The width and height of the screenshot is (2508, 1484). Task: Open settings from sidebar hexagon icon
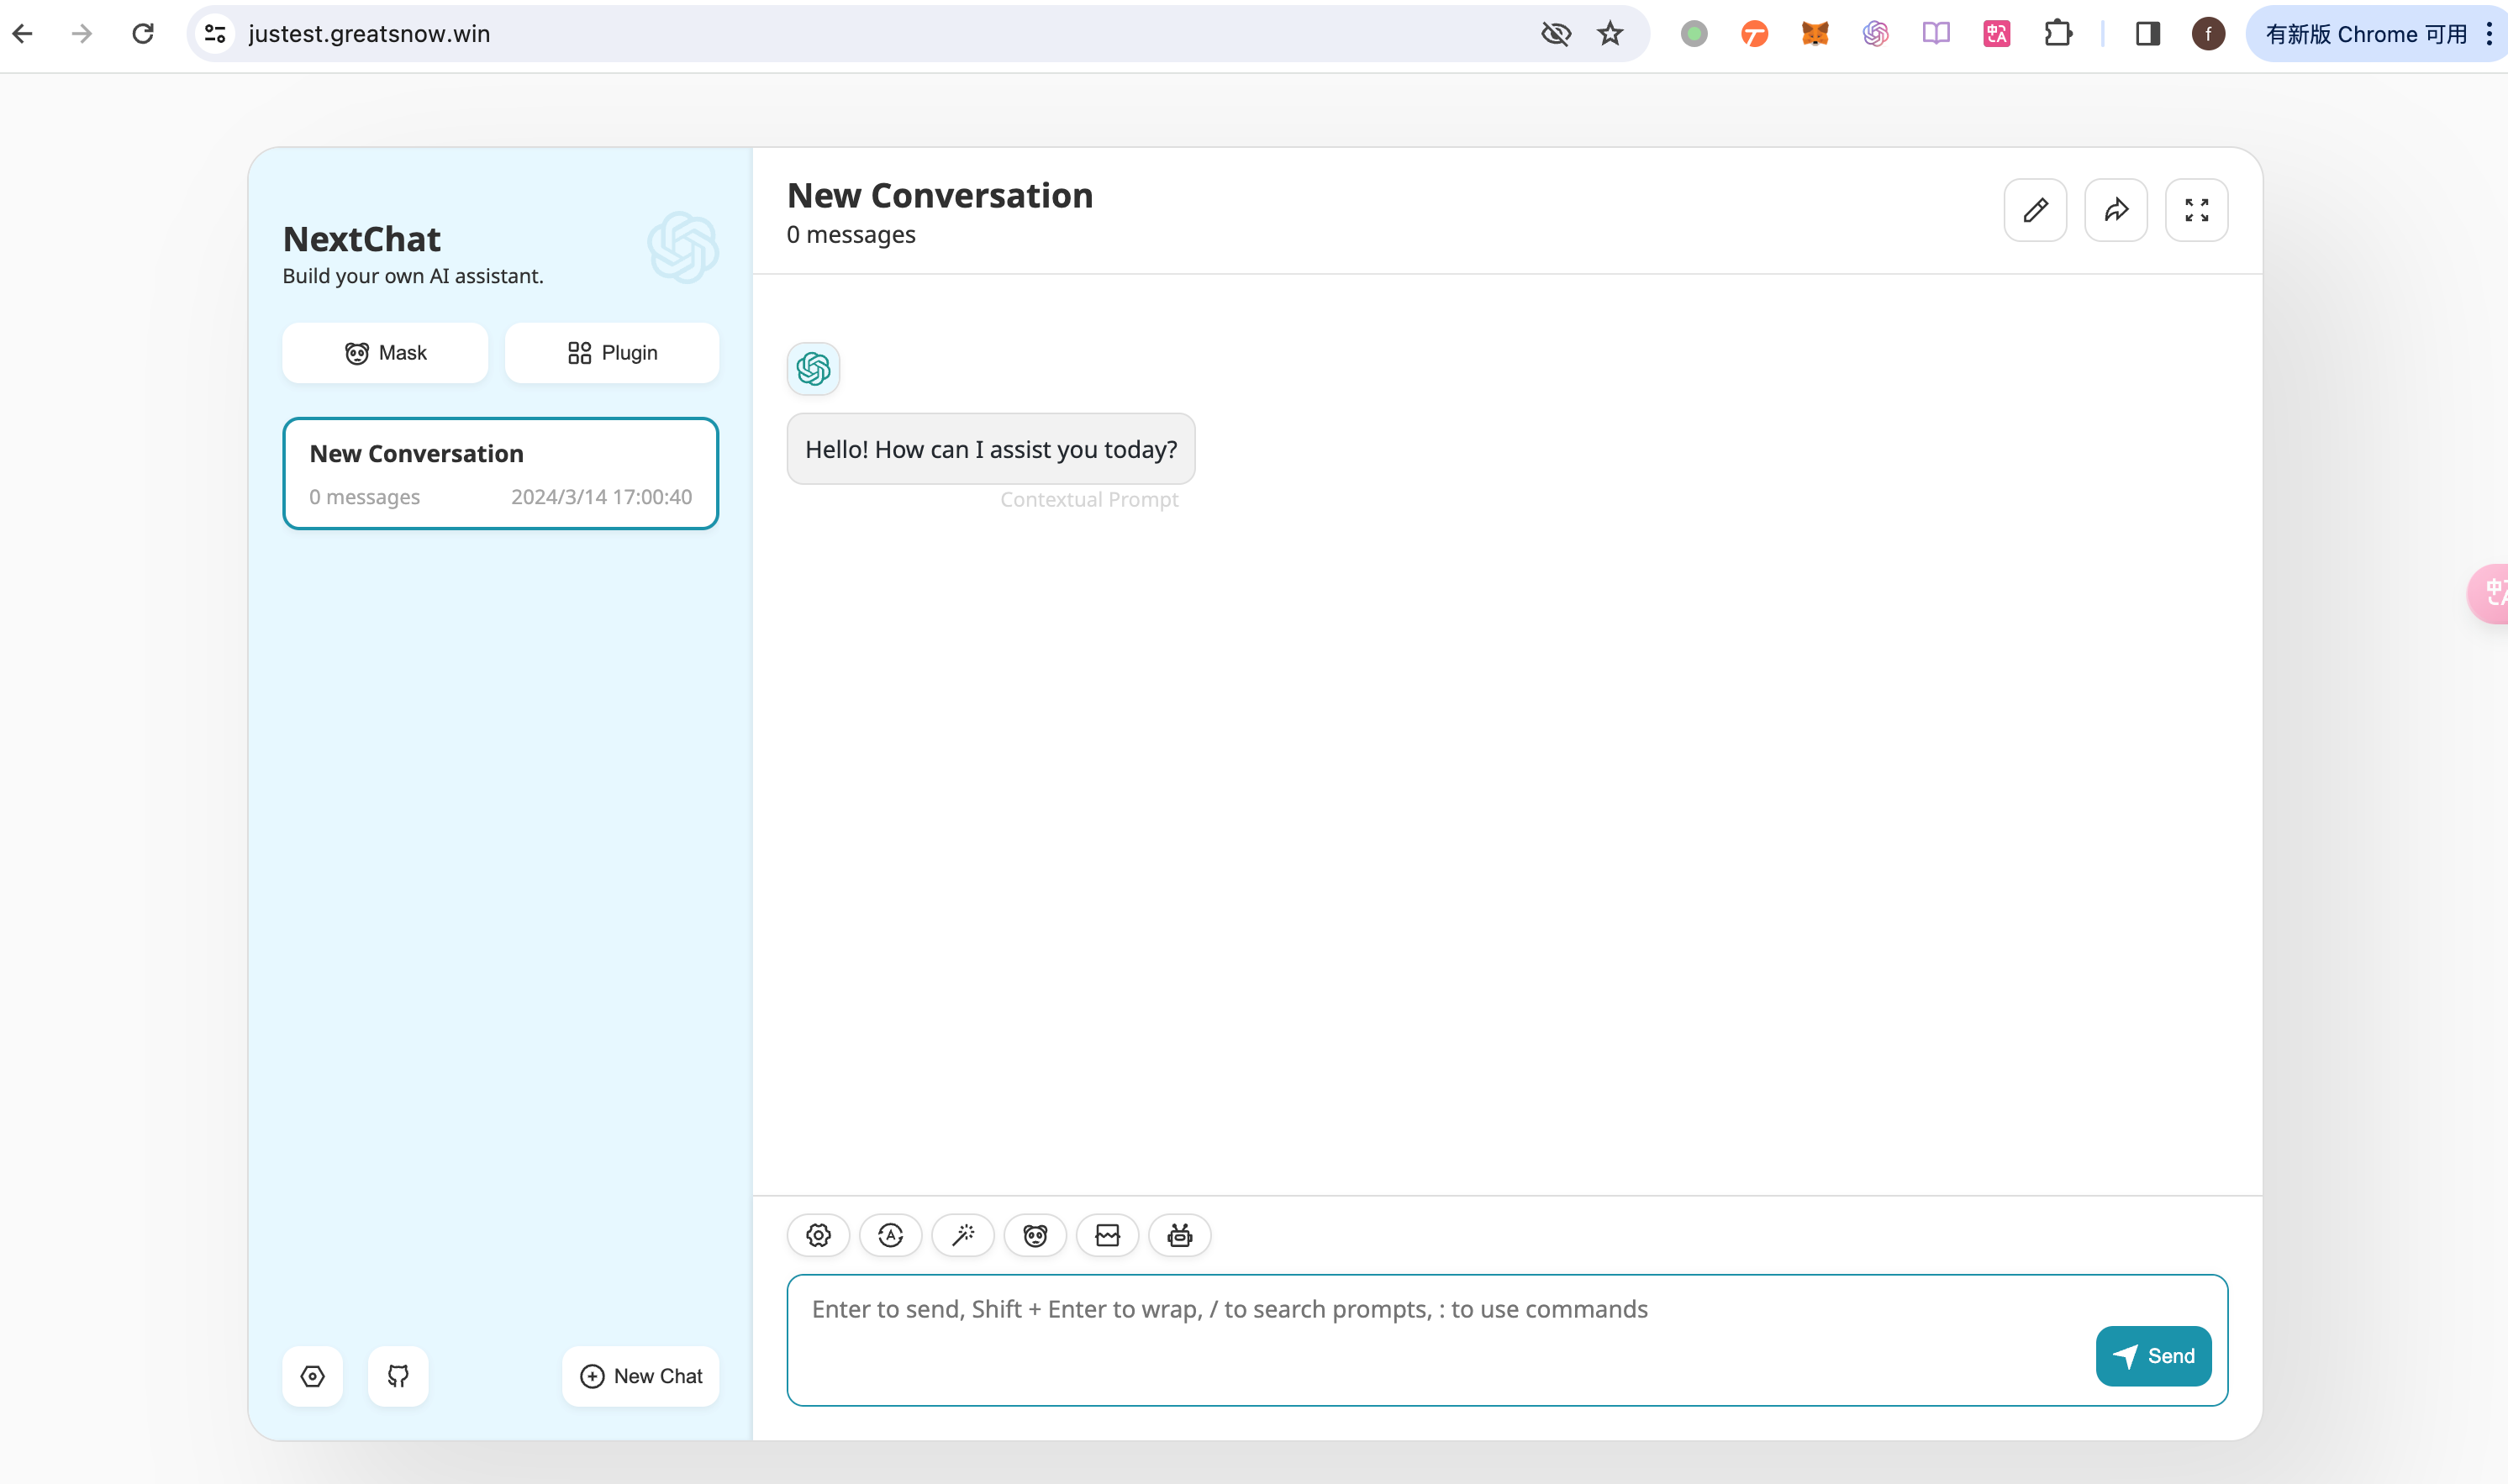(313, 1376)
